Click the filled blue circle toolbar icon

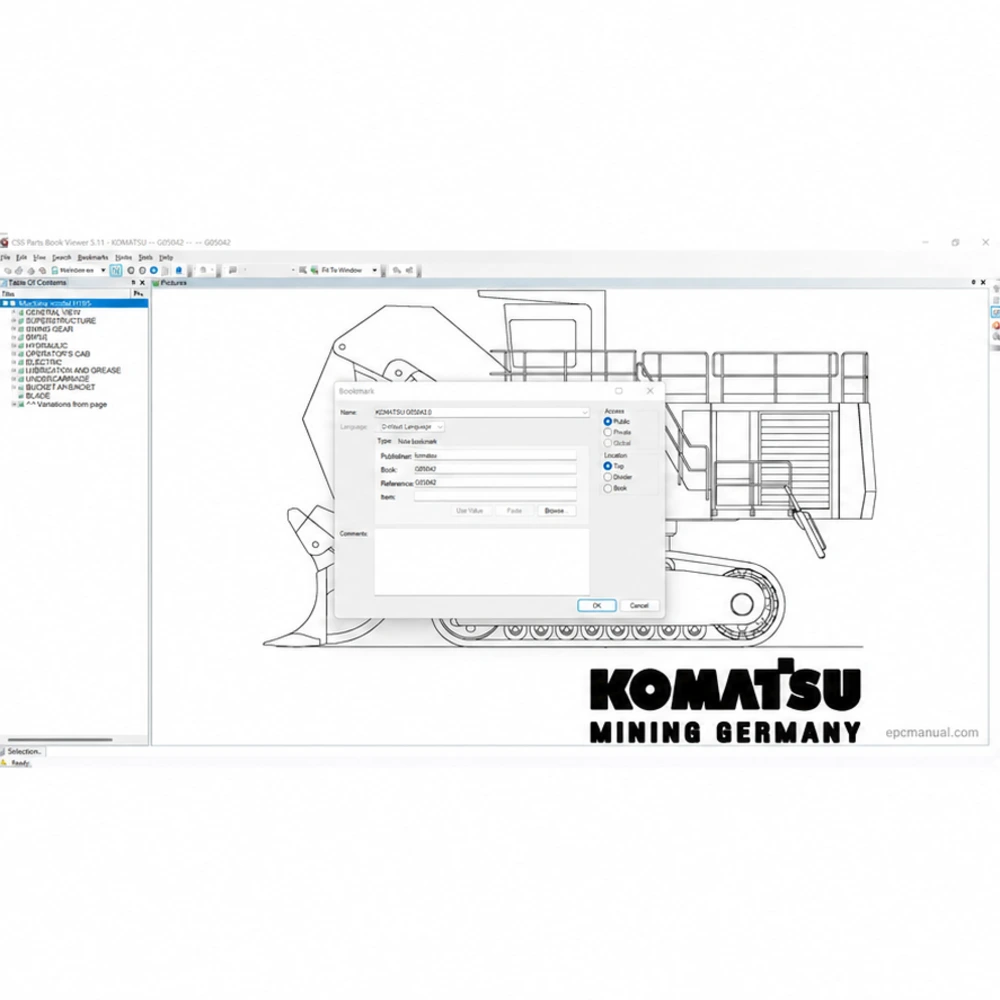[154, 270]
